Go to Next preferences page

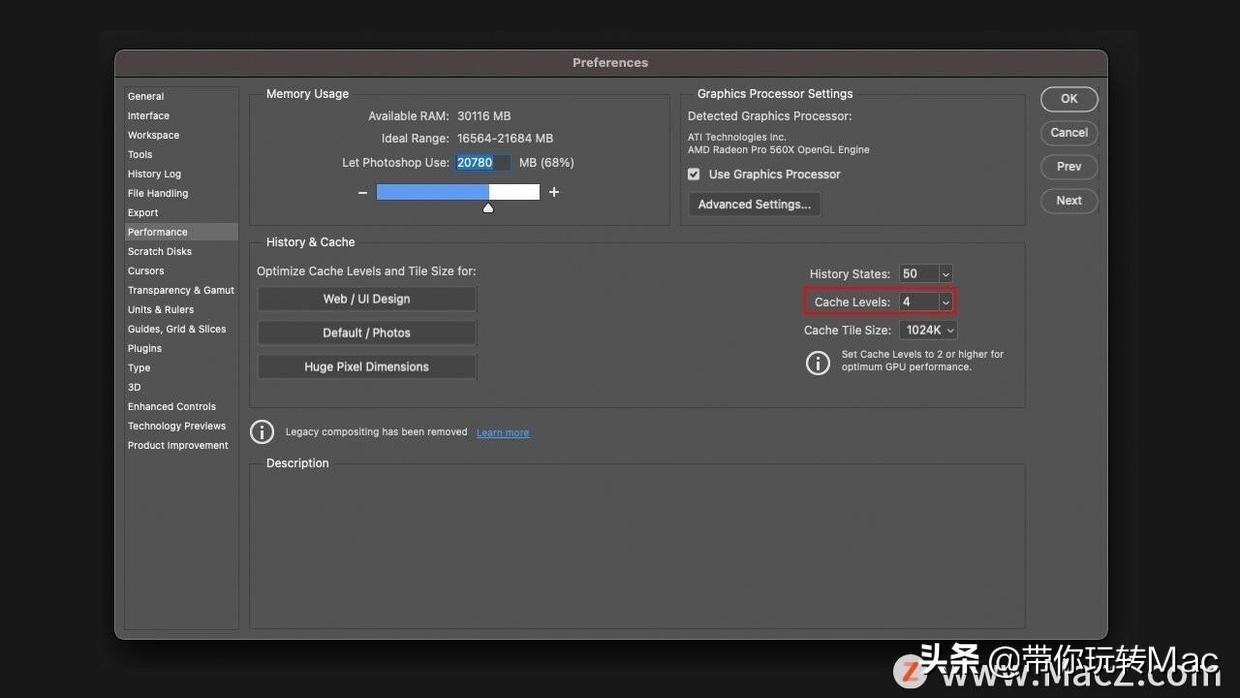[1069, 201]
